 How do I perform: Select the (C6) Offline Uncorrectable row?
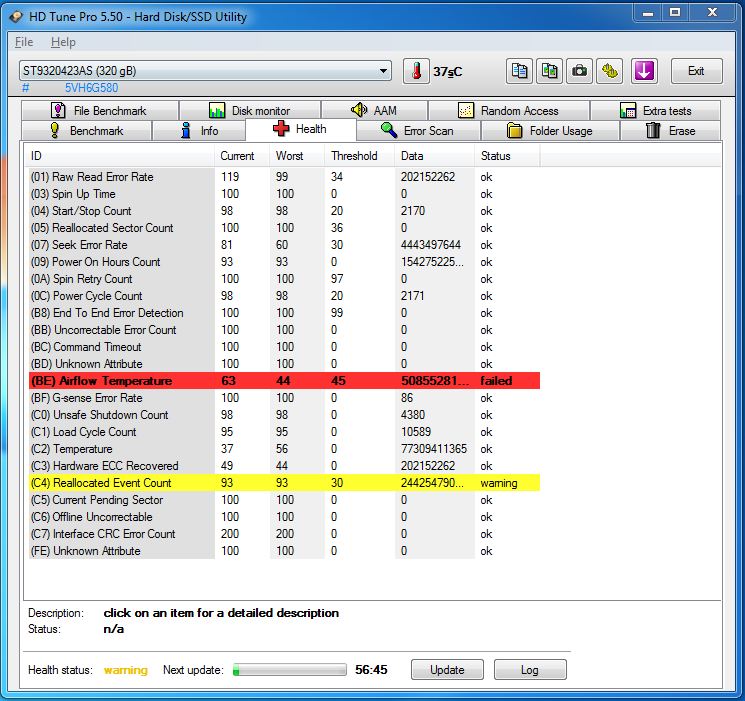coord(284,517)
